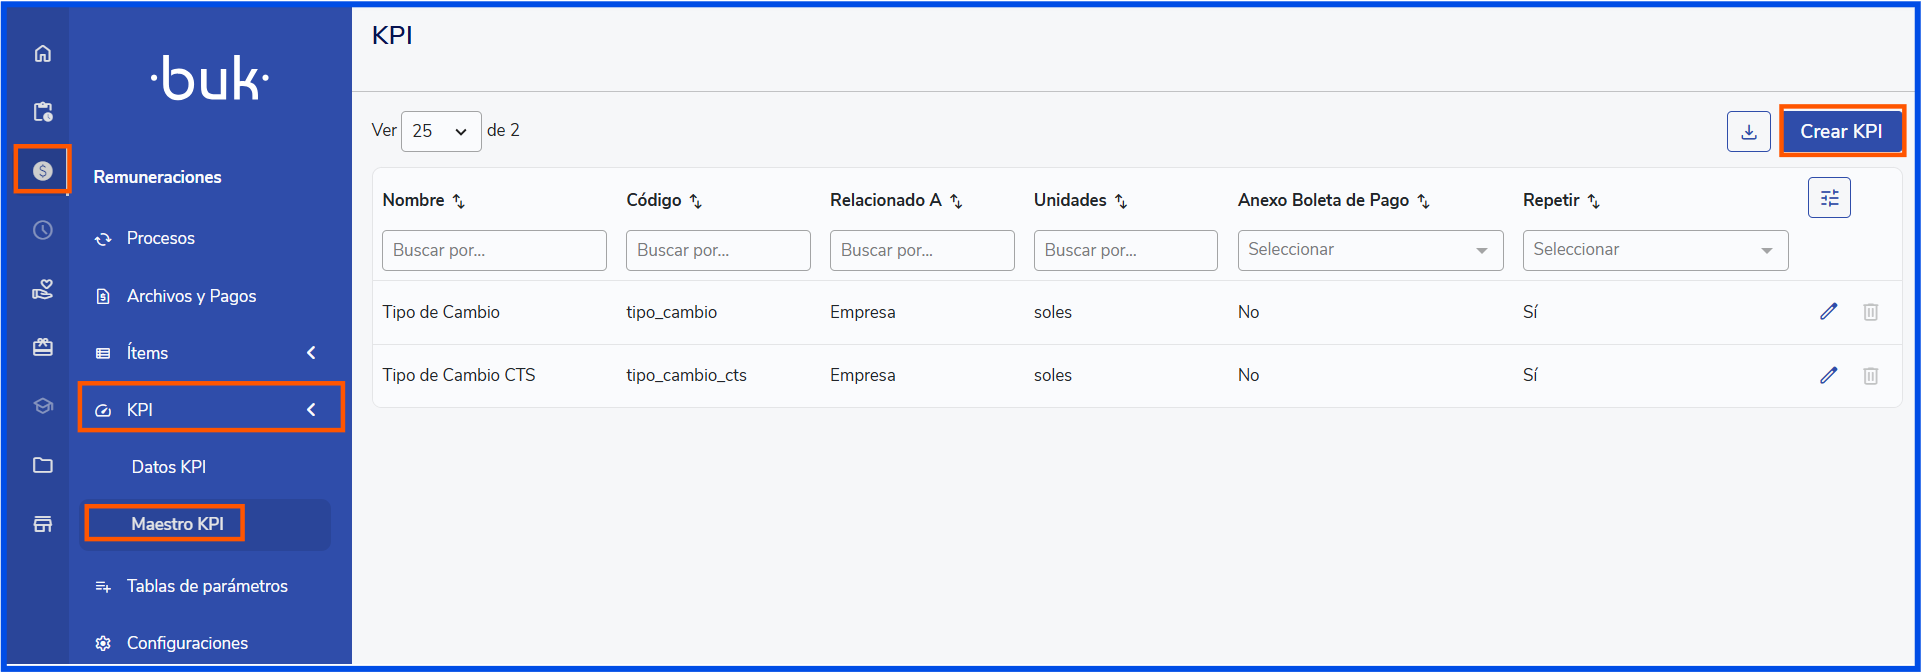Delete Tipo de Cambio CTS trash icon
This screenshot has height=672, width=1921.
(1870, 376)
